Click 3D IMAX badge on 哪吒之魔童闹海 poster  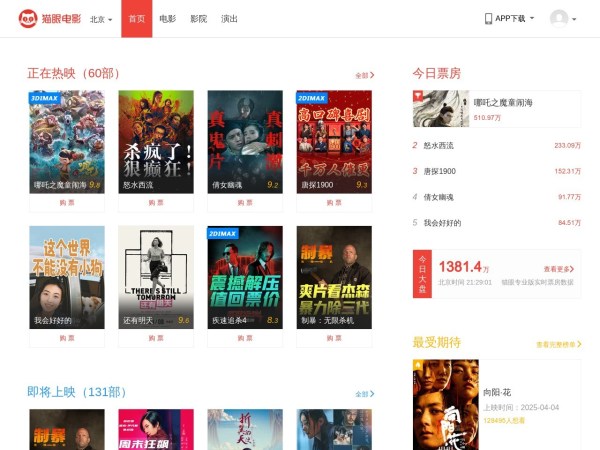[45, 99]
